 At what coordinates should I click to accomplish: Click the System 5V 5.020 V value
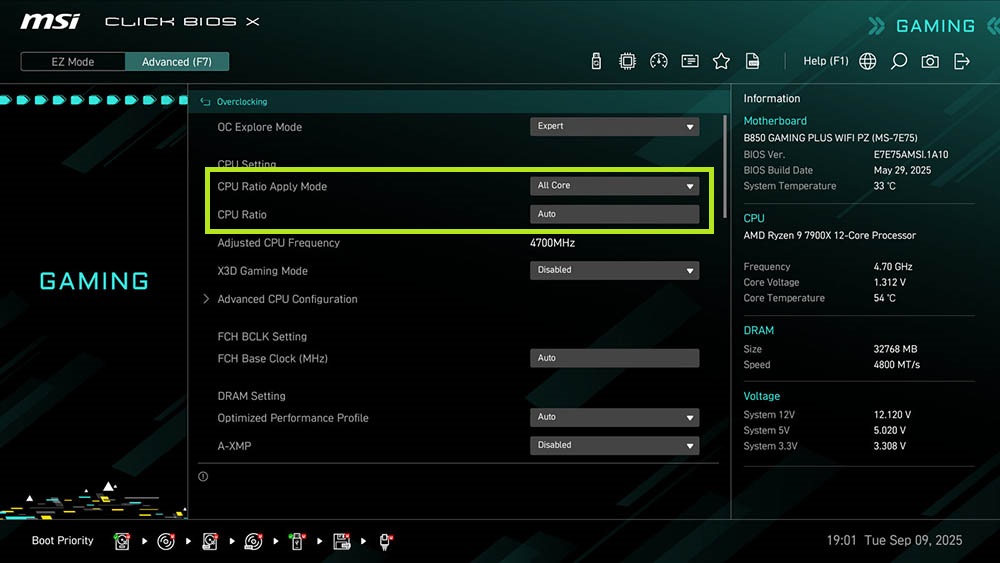pyautogui.click(x=890, y=430)
